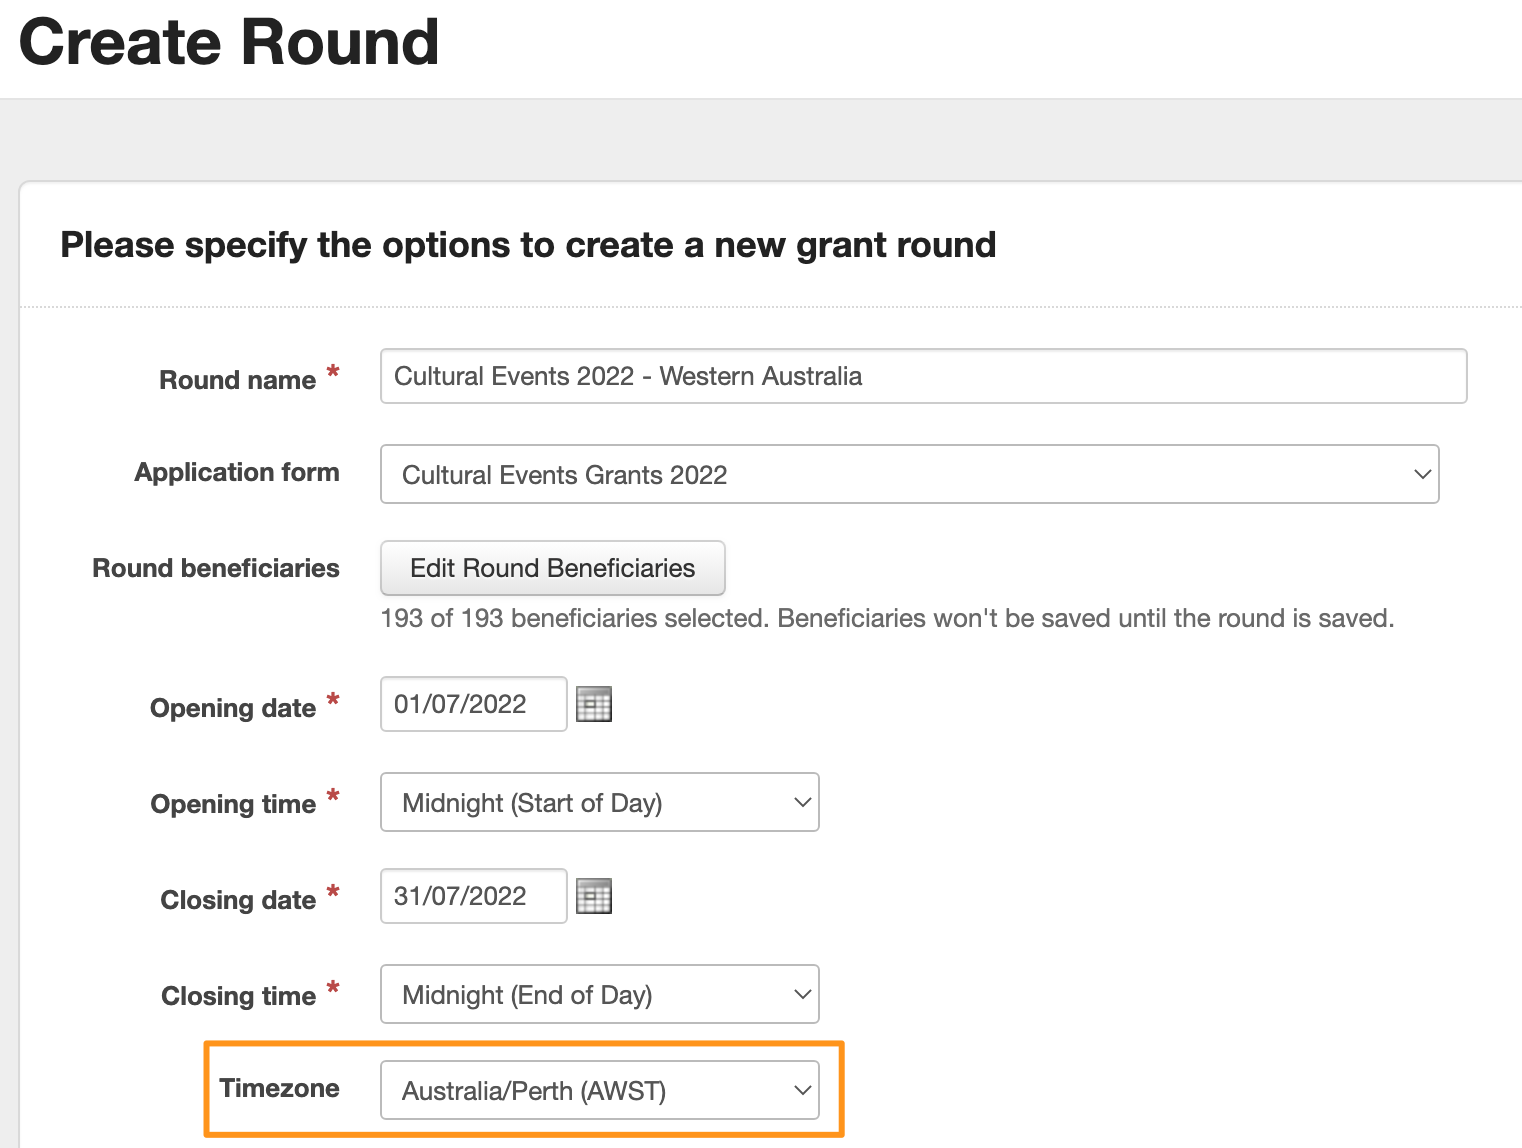The height and width of the screenshot is (1148, 1522).
Task: Click the Edit Round Beneficiaries button
Action: (x=552, y=568)
